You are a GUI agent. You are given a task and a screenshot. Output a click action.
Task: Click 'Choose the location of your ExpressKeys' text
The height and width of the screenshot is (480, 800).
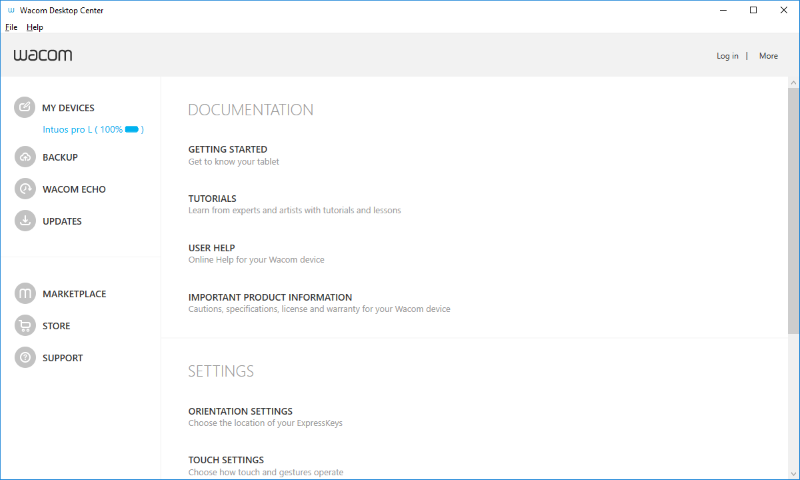(265, 423)
